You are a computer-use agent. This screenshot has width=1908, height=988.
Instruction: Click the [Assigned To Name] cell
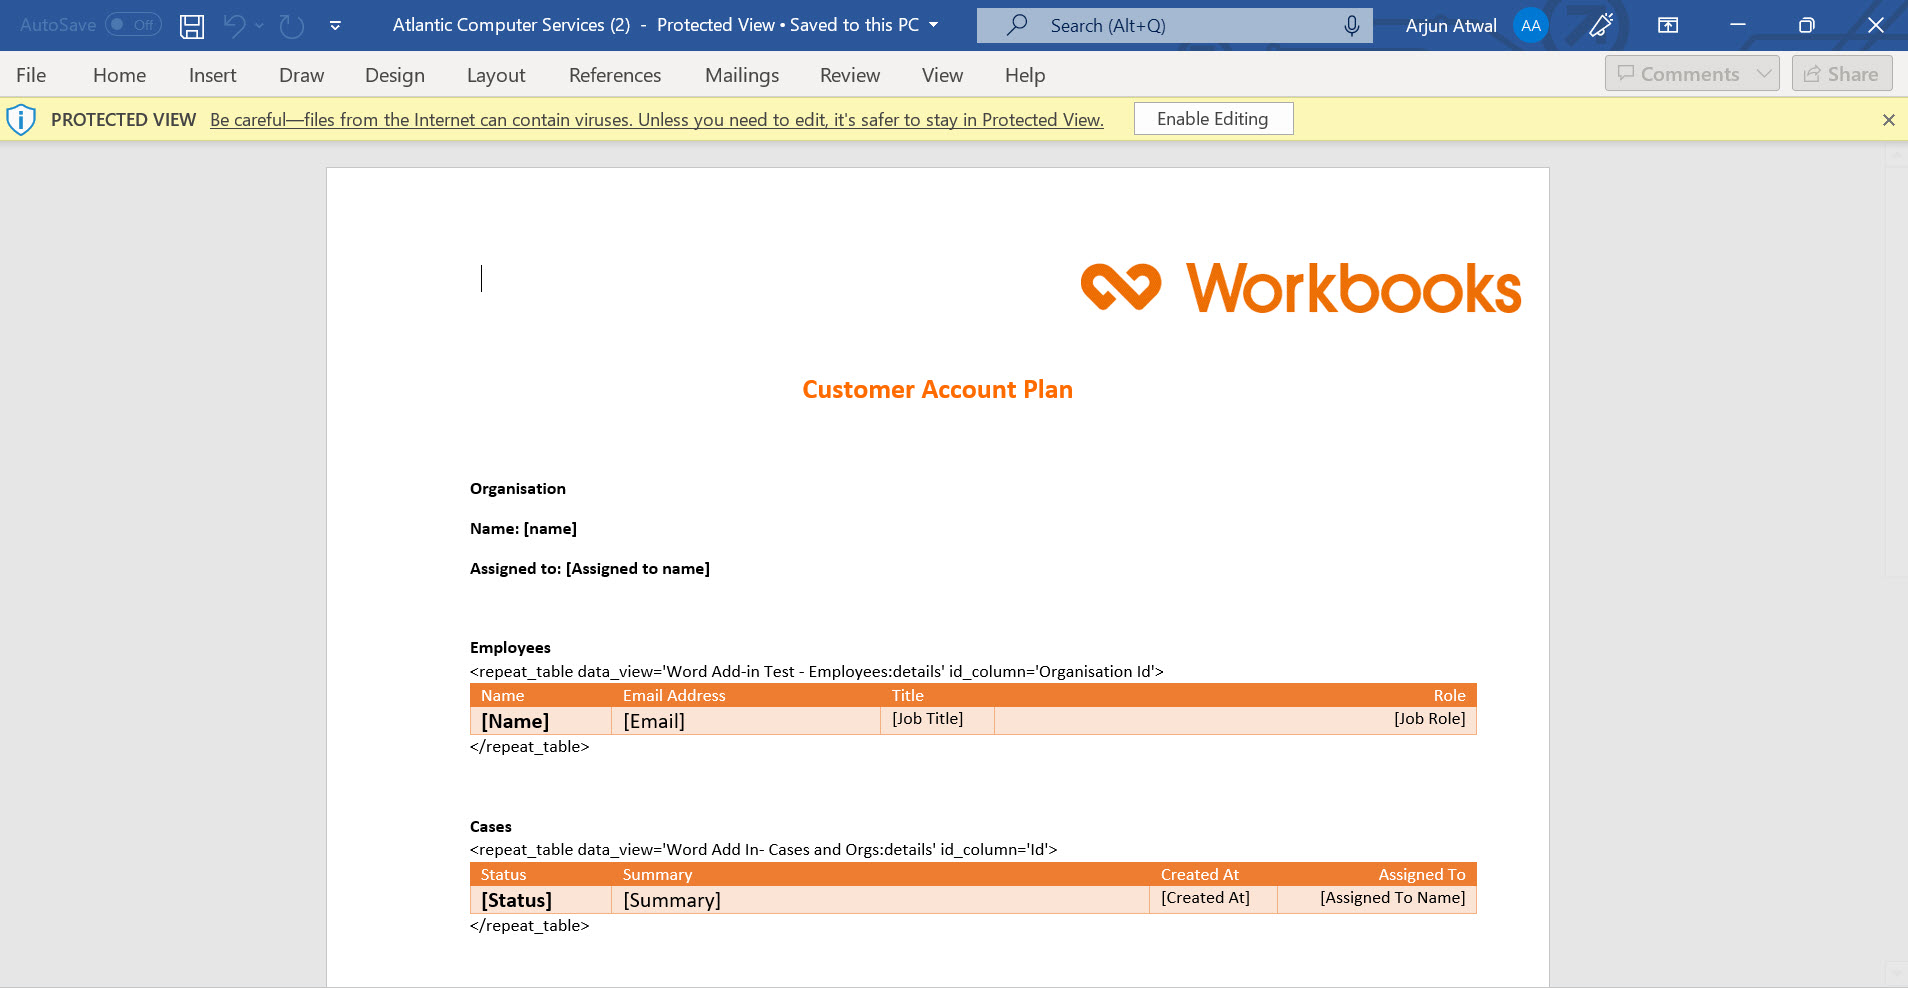(1377, 900)
